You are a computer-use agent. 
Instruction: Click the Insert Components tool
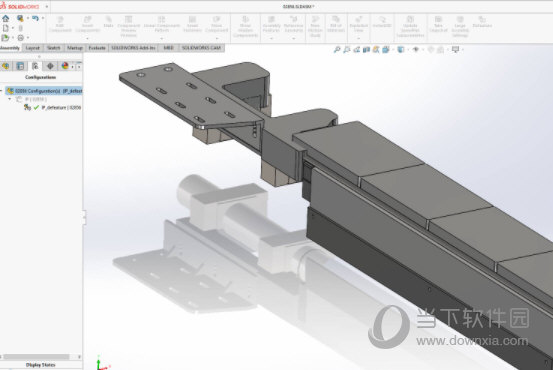[87, 24]
